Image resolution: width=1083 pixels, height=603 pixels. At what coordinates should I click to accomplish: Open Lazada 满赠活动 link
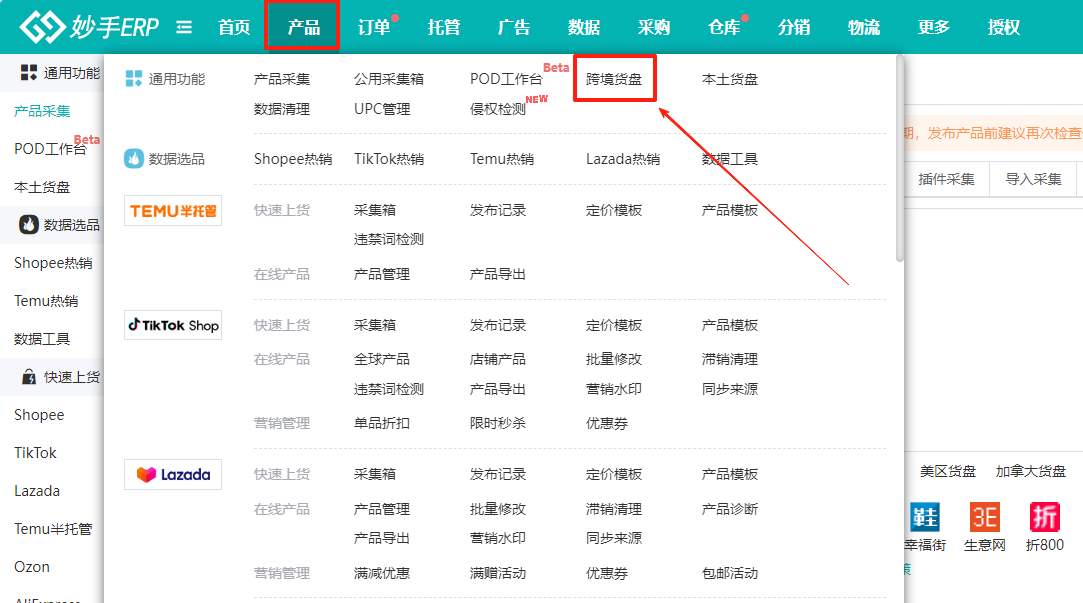(498, 573)
